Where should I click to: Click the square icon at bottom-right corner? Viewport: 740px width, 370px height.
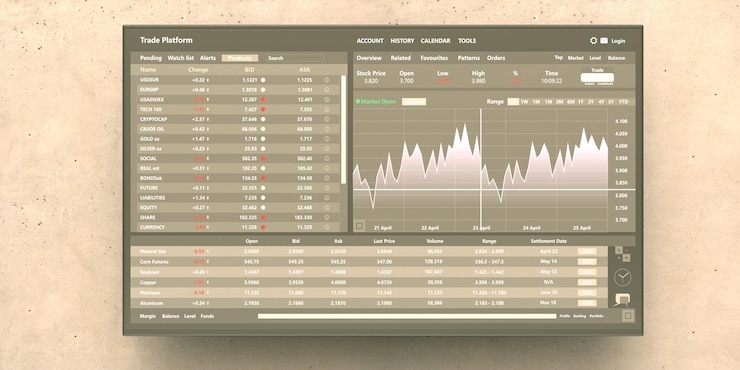tap(628, 316)
